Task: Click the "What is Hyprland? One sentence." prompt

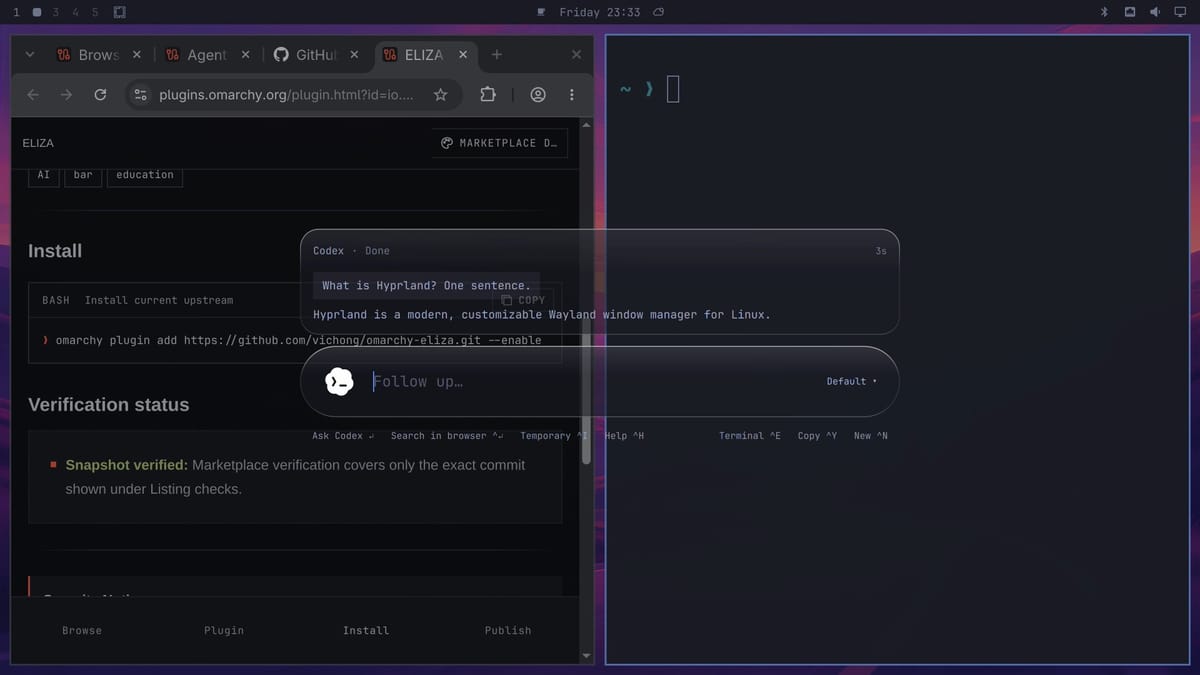Action: click(426, 285)
